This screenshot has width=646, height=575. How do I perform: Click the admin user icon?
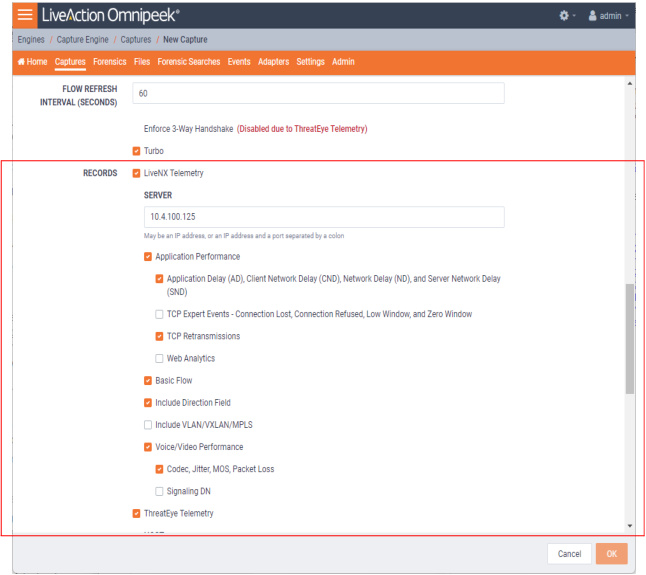[x=592, y=16]
